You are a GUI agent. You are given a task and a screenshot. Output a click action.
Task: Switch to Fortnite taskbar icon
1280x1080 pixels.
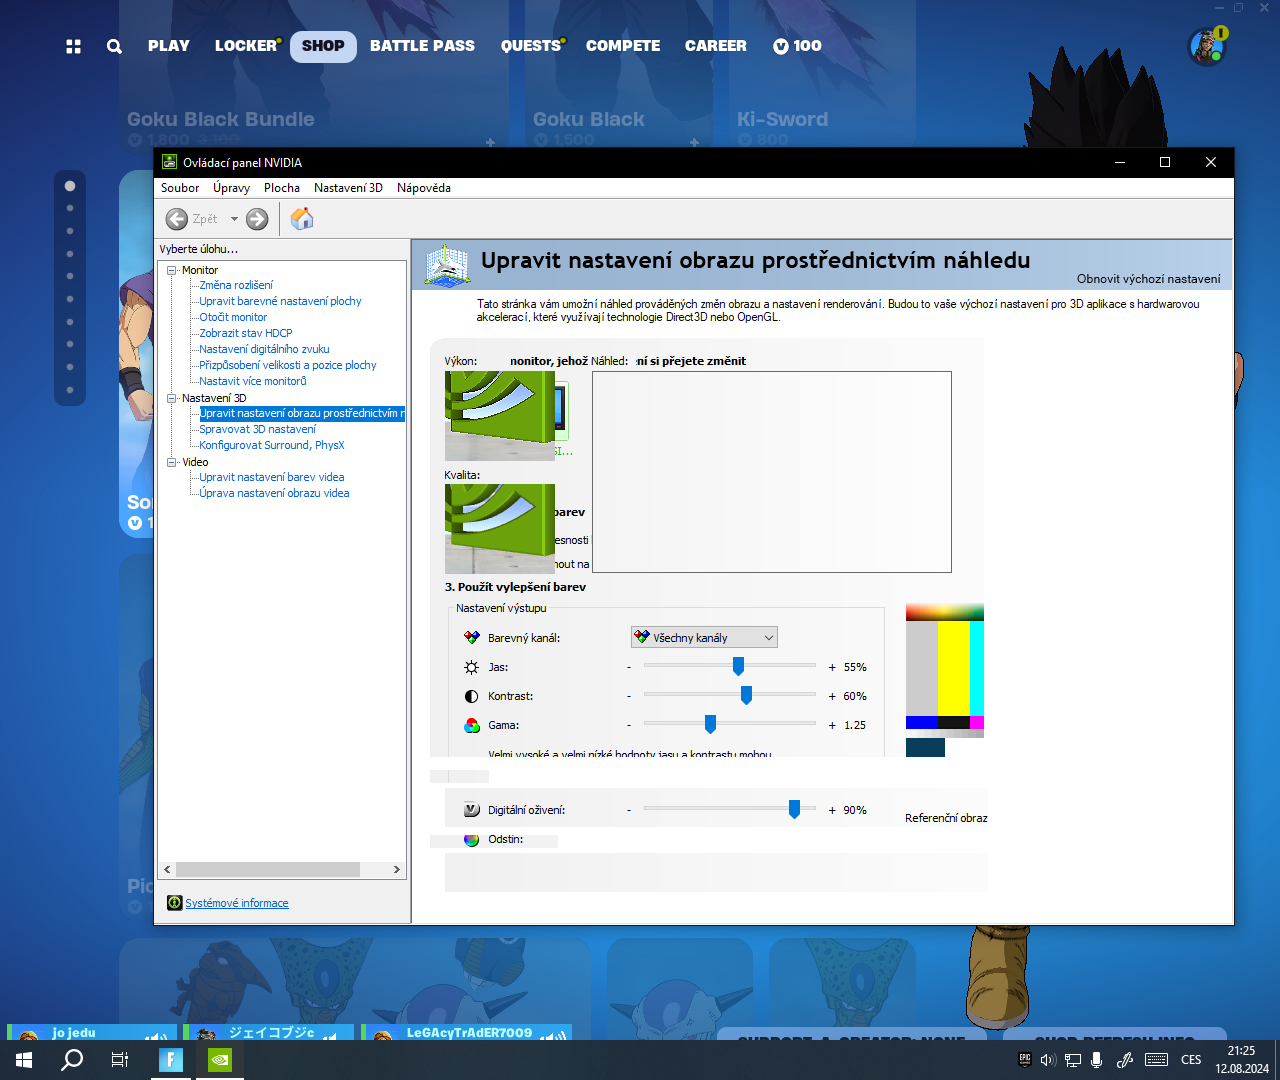(x=171, y=1060)
